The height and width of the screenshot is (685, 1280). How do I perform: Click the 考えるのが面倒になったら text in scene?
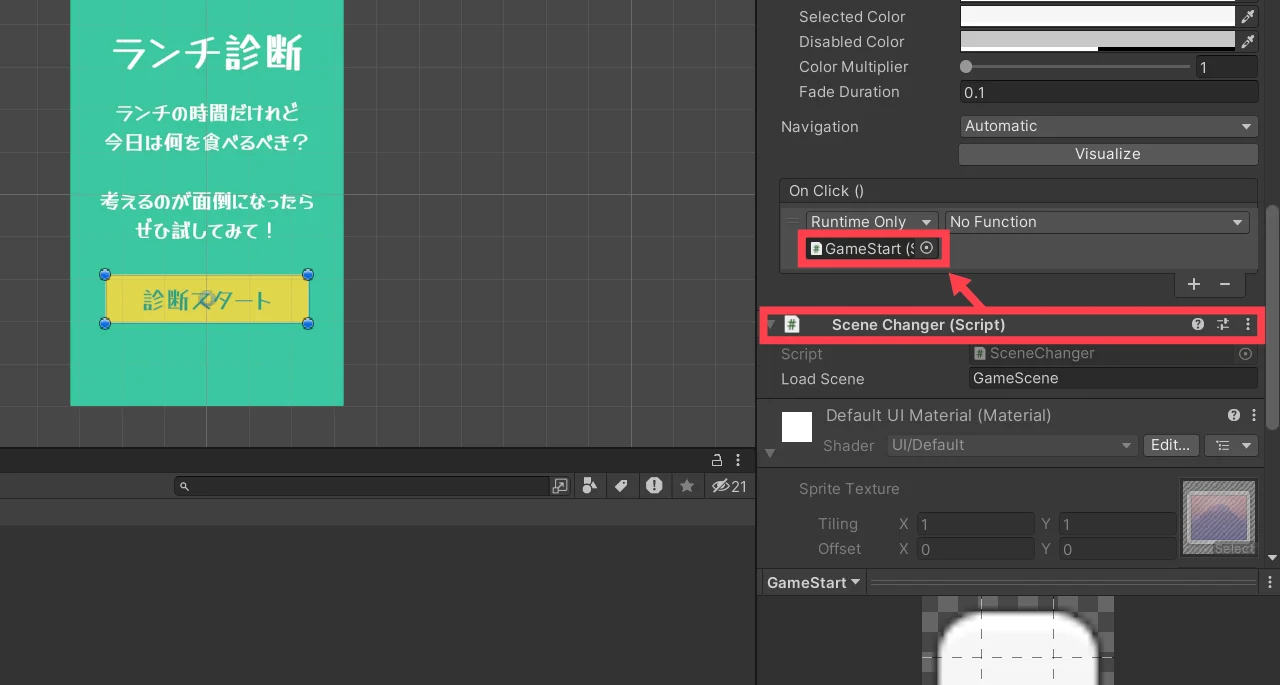pyautogui.click(x=207, y=201)
